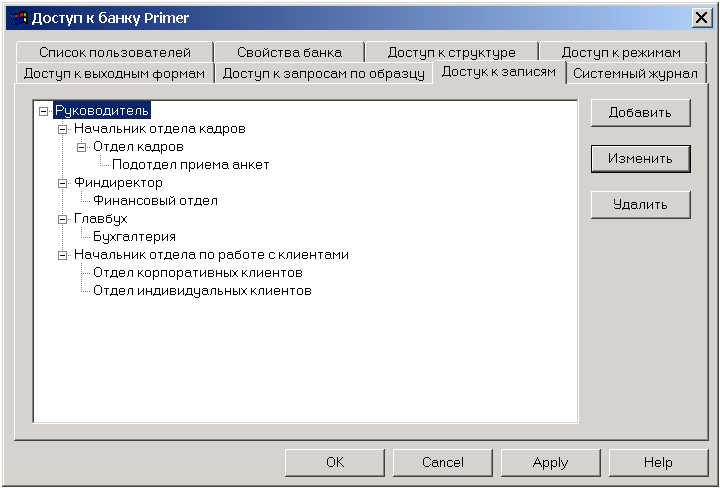Select Отдел индивидуальных клиентов
The width and height of the screenshot is (720, 488).
pyautogui.click(x=202, y=291)
